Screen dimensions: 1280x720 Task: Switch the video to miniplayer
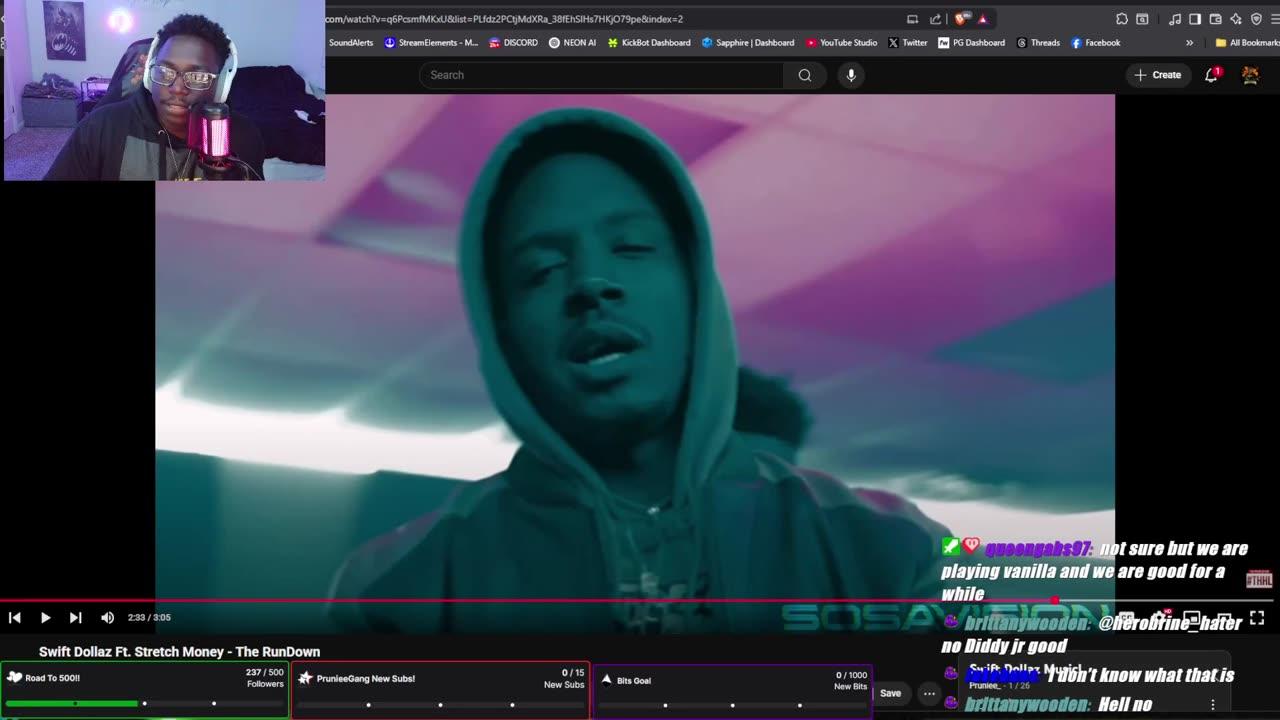(1192, 618)
